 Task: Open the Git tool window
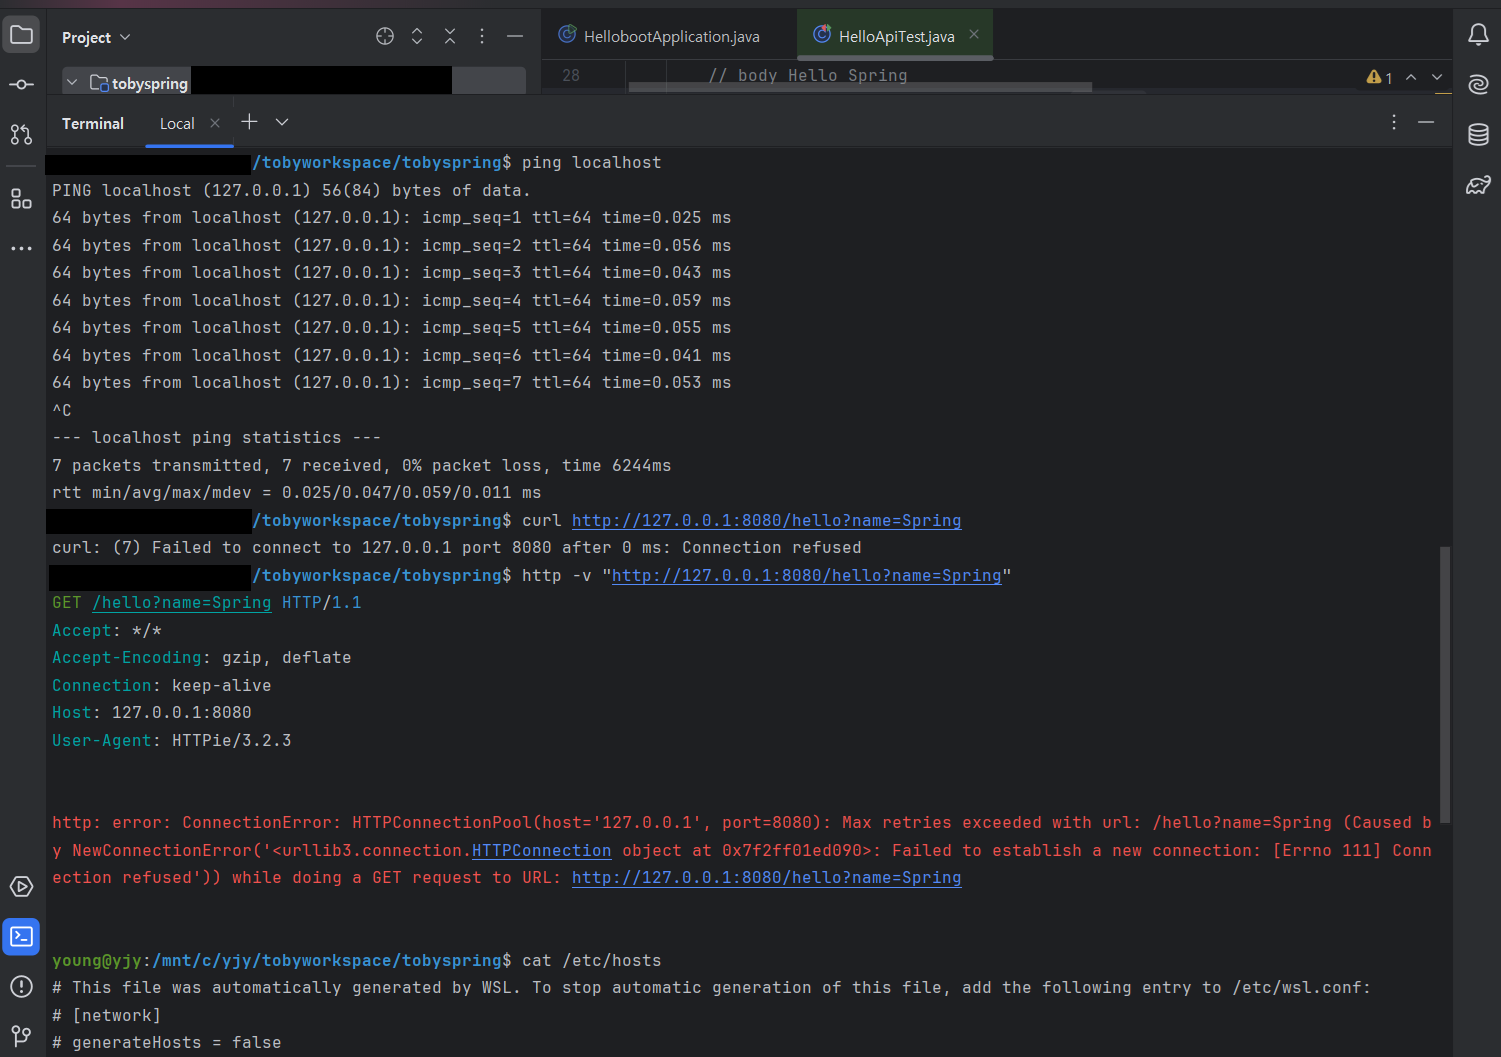pos(21,1036)
